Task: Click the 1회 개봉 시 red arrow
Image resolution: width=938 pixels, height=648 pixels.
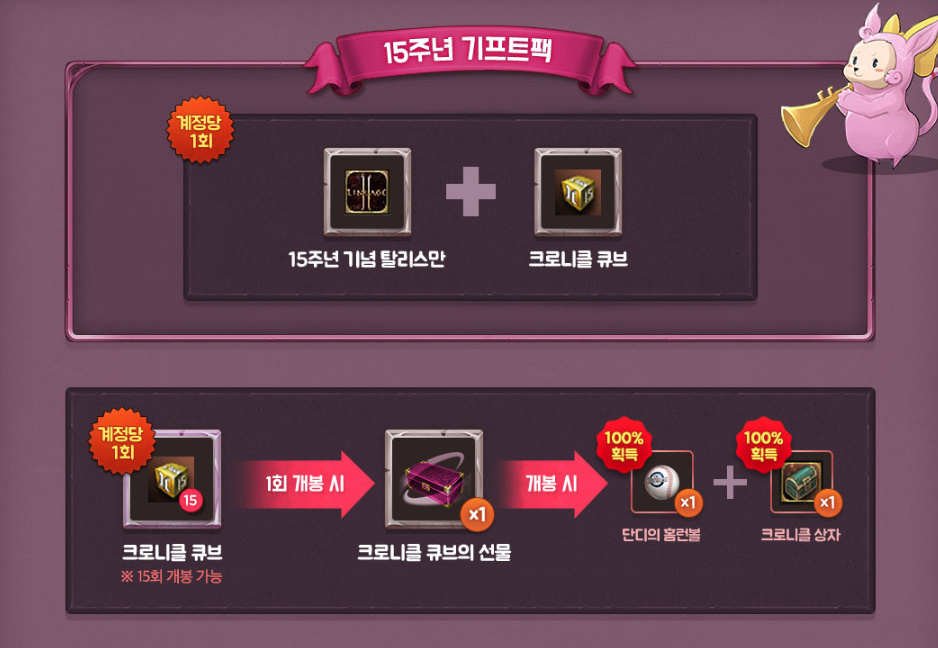Action: coord(304,483)
